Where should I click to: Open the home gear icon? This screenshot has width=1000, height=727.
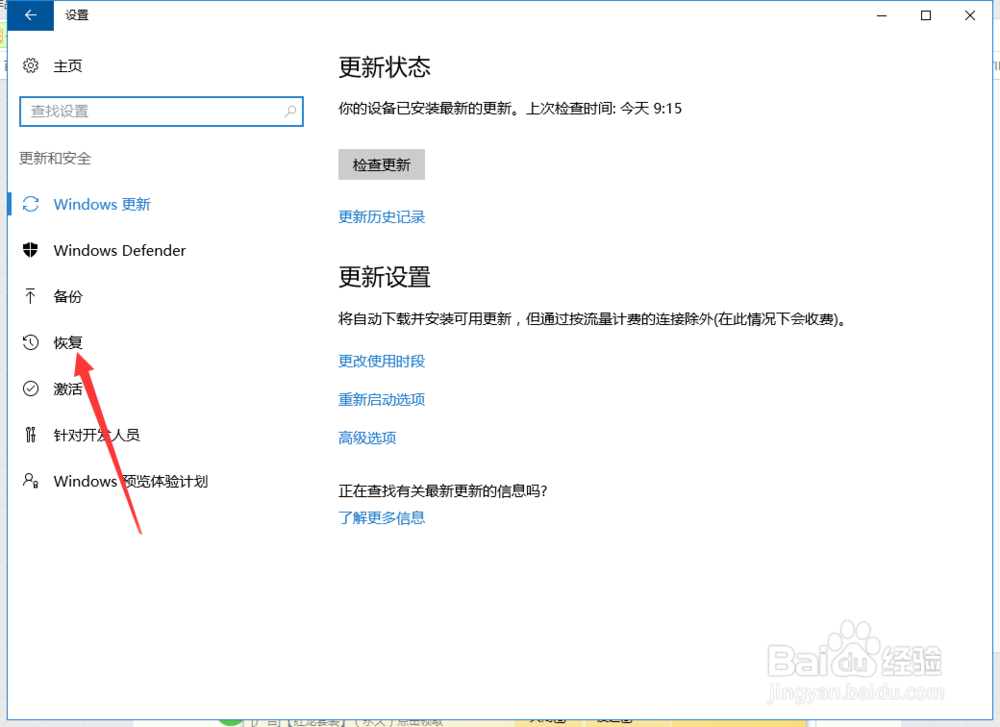click(x=31, y=66)
